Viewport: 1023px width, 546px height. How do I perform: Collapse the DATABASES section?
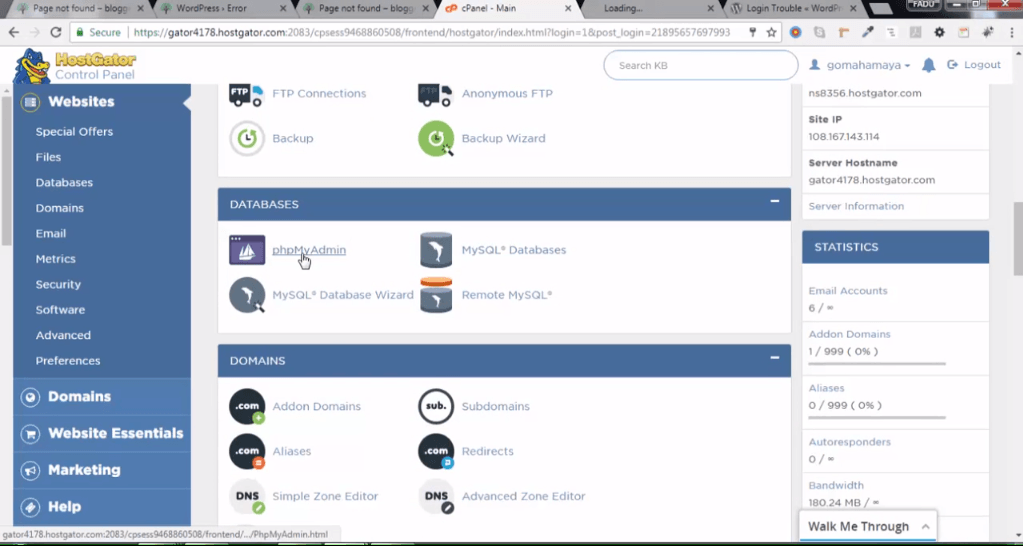pyautogui.click(x=774, y=201)
